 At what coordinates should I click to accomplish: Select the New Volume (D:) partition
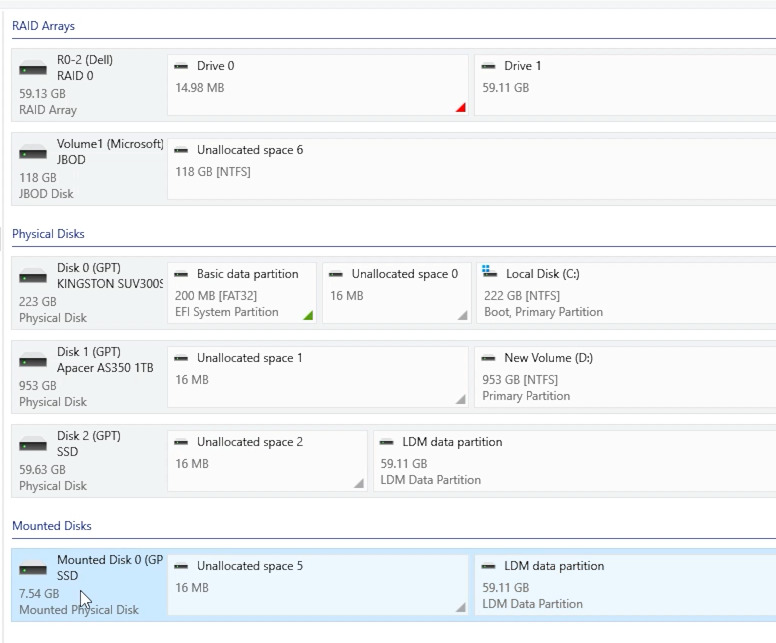tap(626, 377)
